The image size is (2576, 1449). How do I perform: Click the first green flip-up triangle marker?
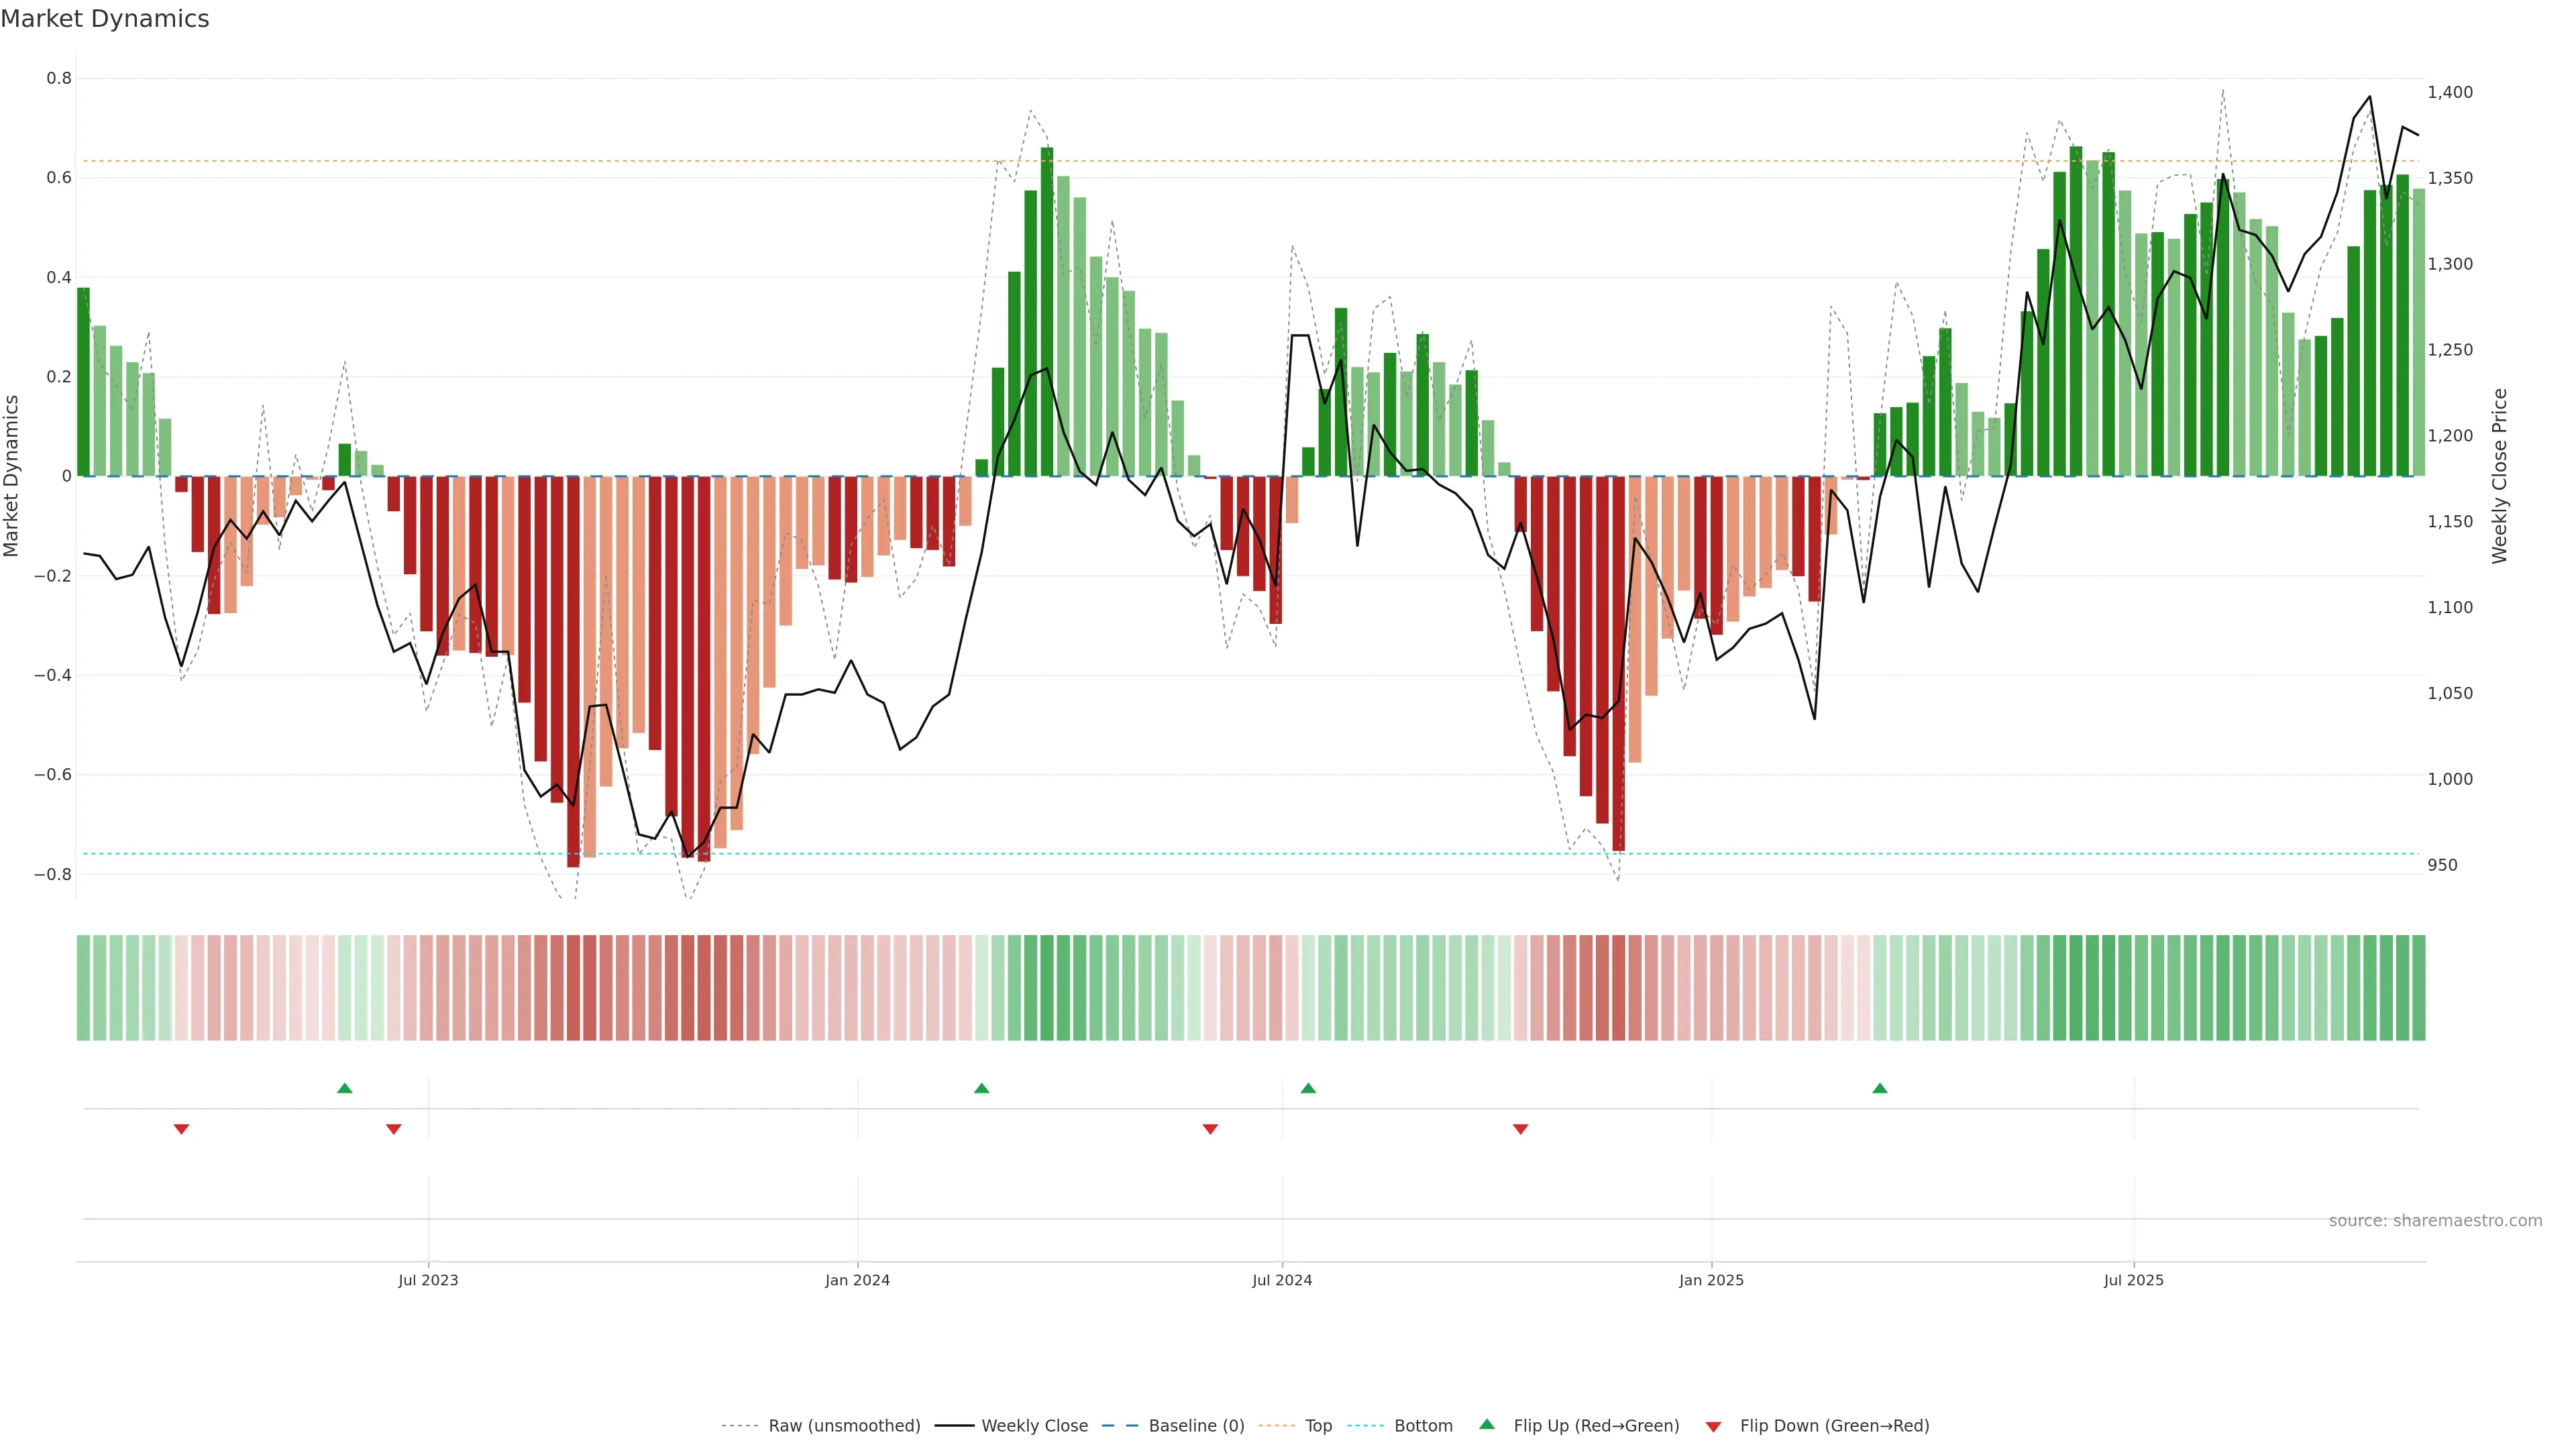(x=345, y=1088)
